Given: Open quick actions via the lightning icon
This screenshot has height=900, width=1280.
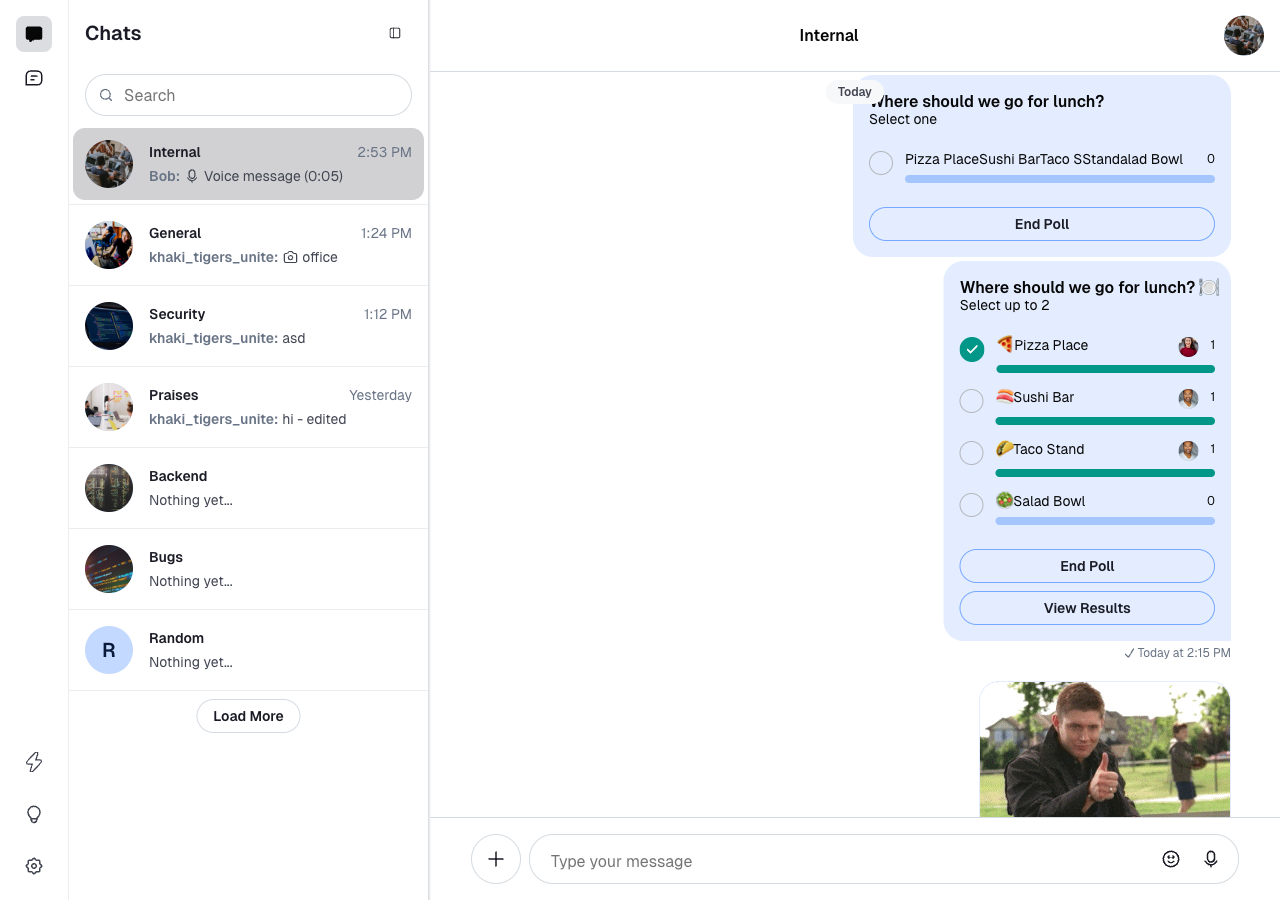Looking at the screenshot, I should pos(33,762).
